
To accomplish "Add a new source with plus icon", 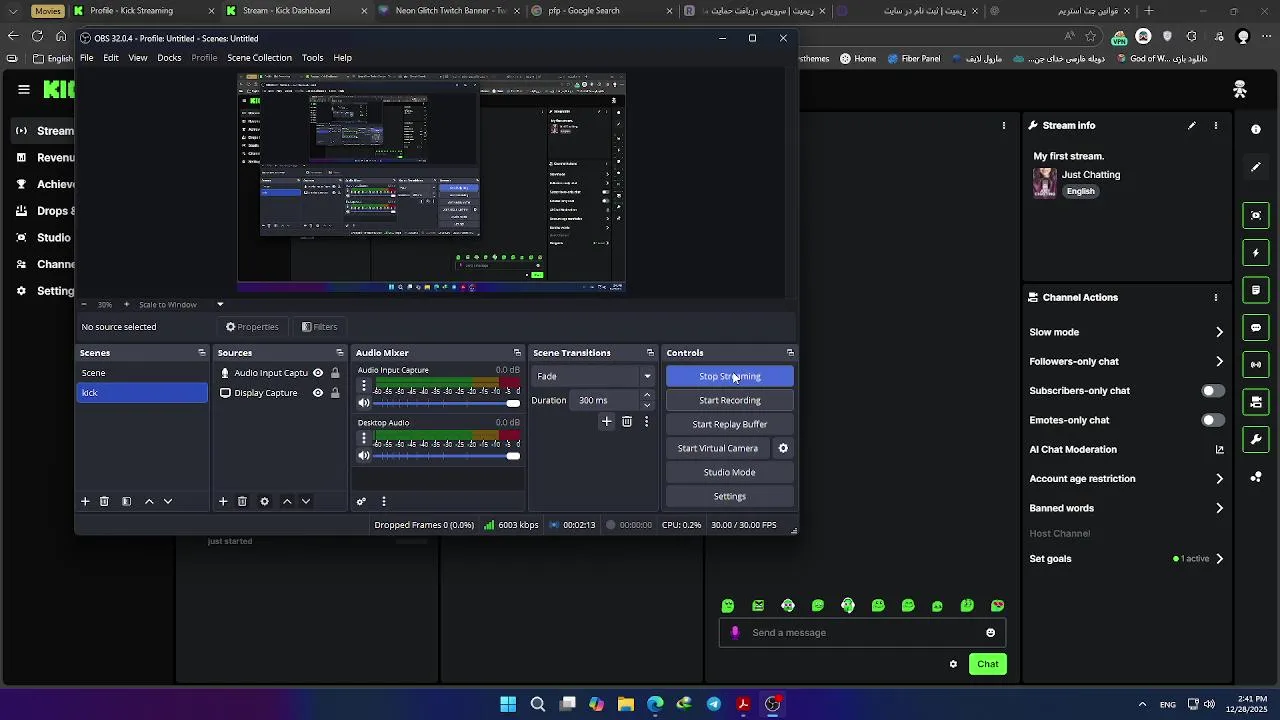I will (x=223, y=501).
